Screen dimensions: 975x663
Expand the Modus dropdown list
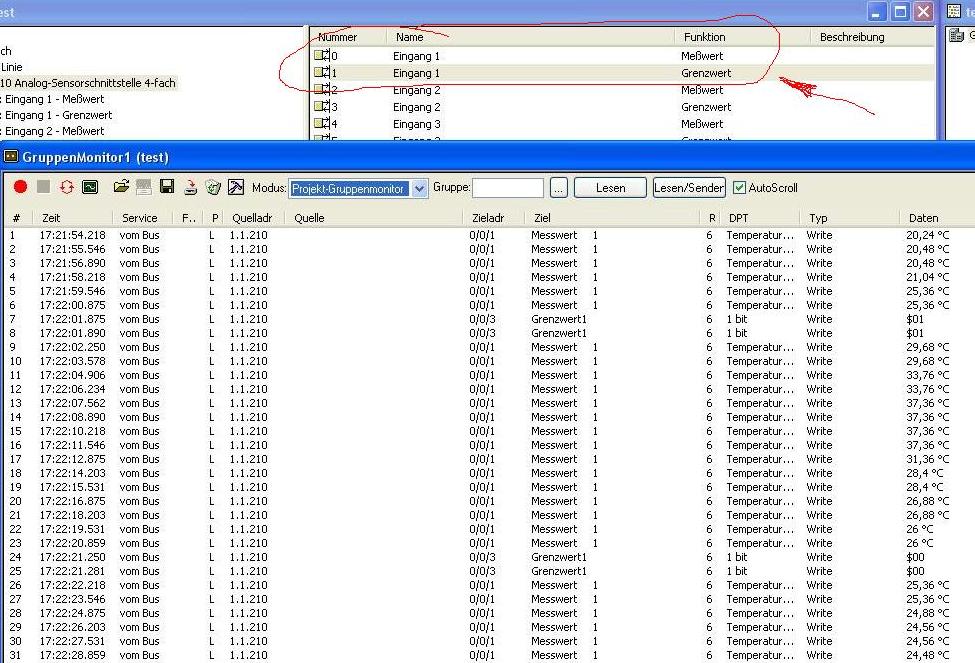coord(419,188)
